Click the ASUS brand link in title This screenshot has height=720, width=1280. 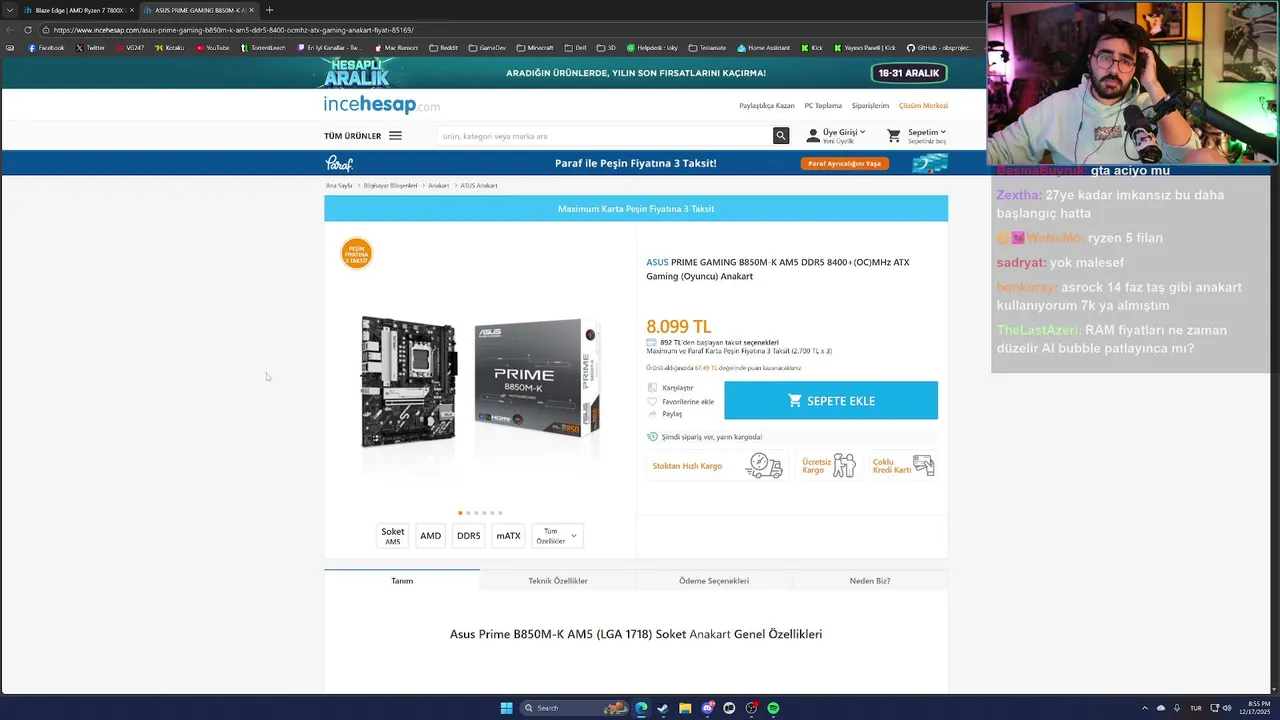[657, 262]
